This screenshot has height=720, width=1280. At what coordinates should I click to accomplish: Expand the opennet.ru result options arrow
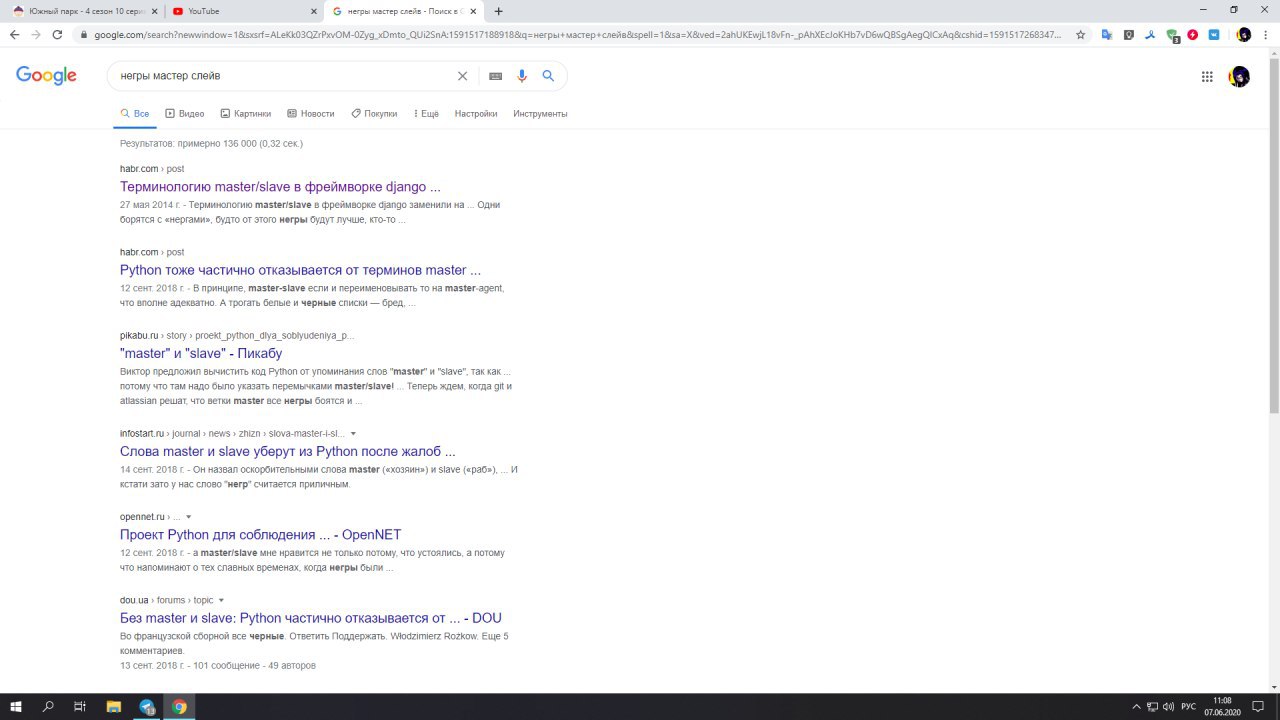pos(188,517)
